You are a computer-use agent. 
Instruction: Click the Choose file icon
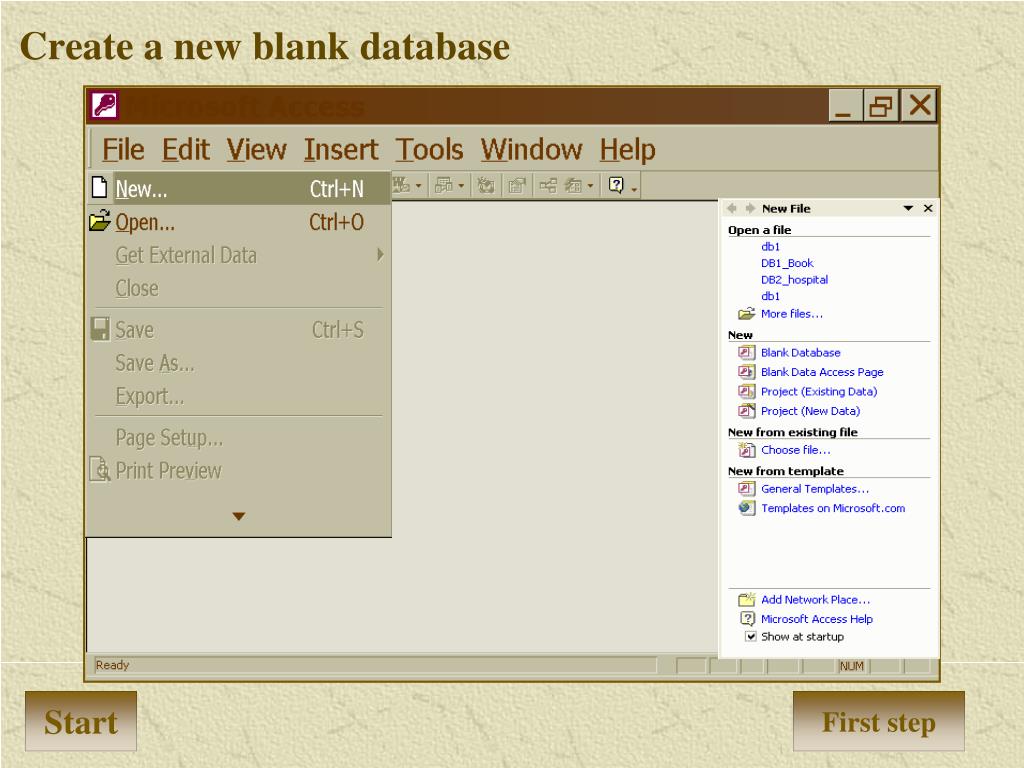[746, 450]
